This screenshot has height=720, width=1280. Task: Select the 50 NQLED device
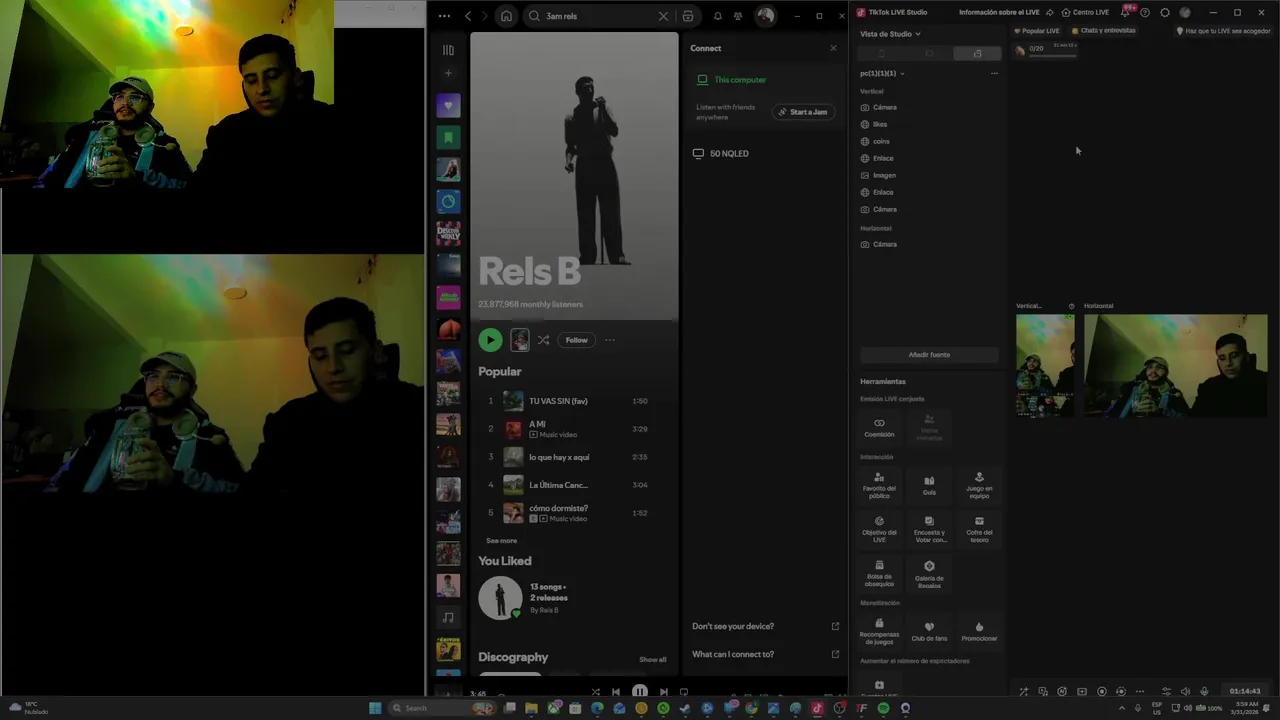(721, 153)
